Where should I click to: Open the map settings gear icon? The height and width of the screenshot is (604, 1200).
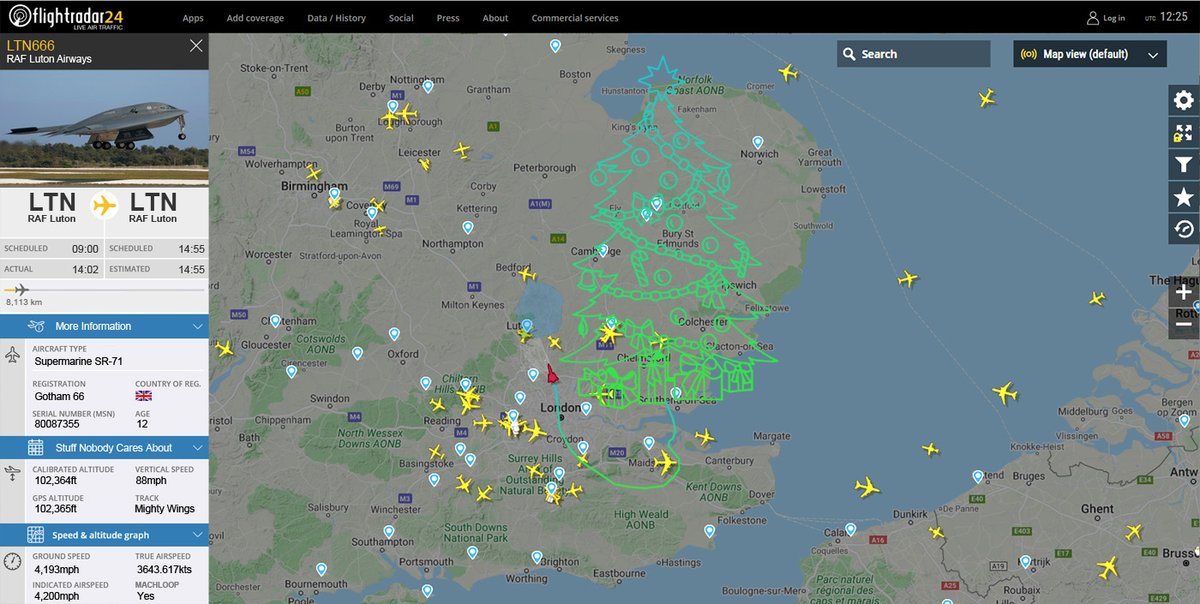click(x=1183, y=100)
